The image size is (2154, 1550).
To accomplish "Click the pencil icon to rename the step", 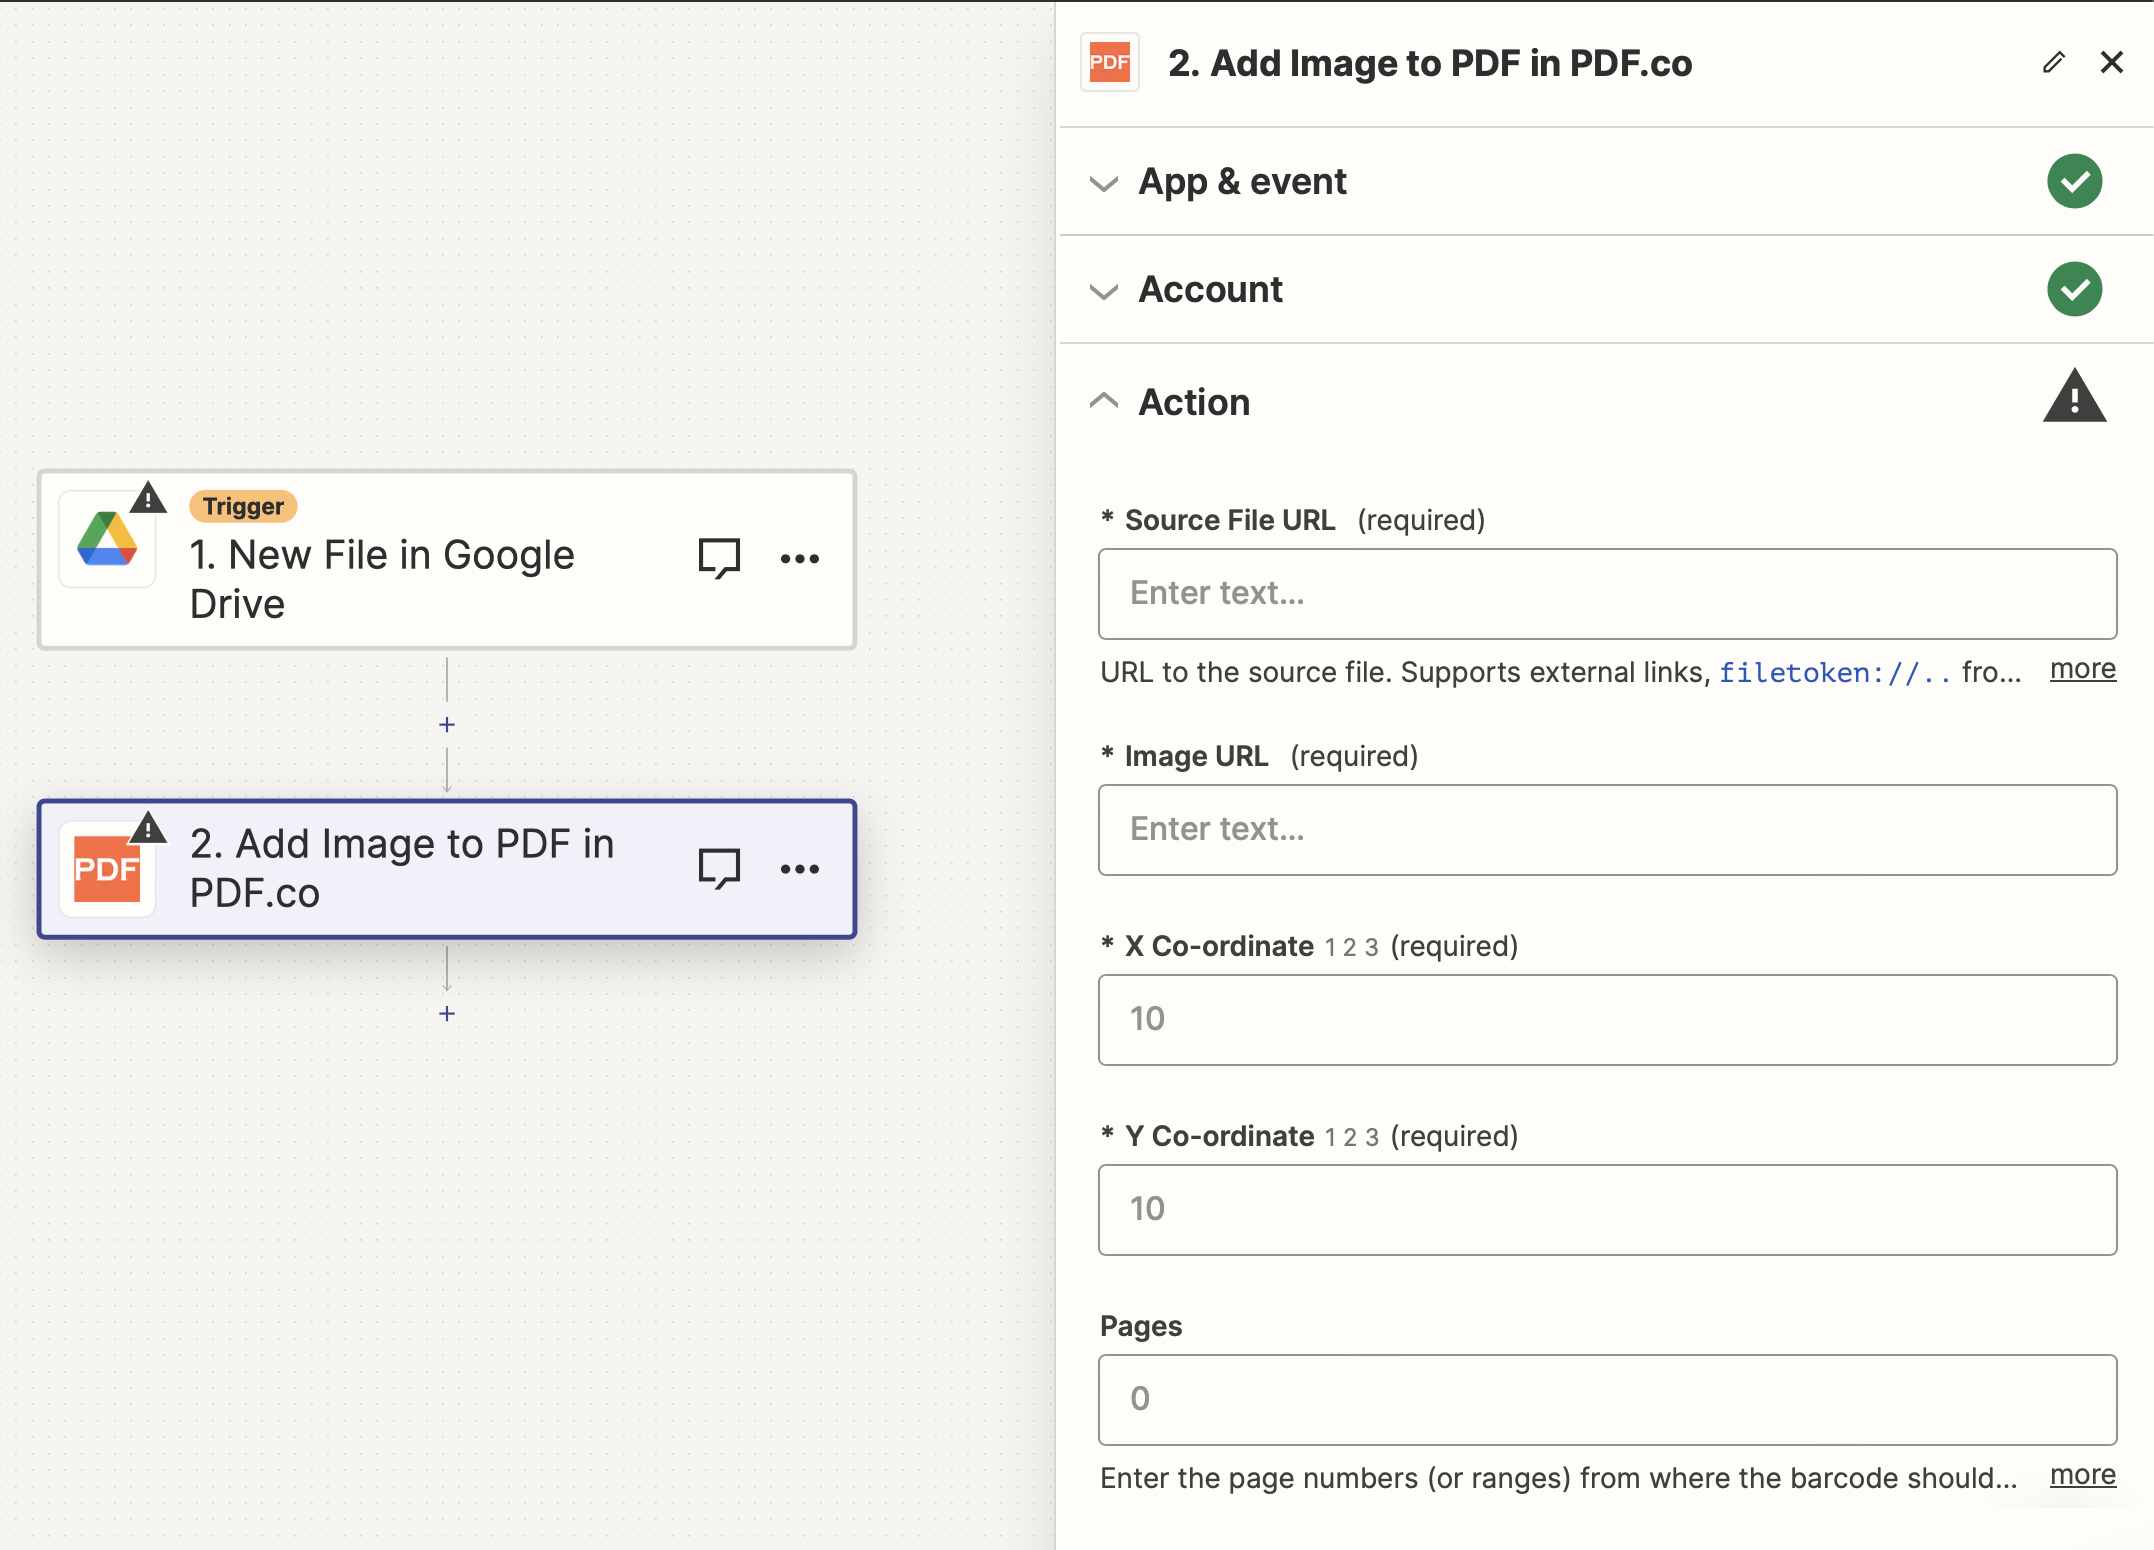I will pos(2053,62).
